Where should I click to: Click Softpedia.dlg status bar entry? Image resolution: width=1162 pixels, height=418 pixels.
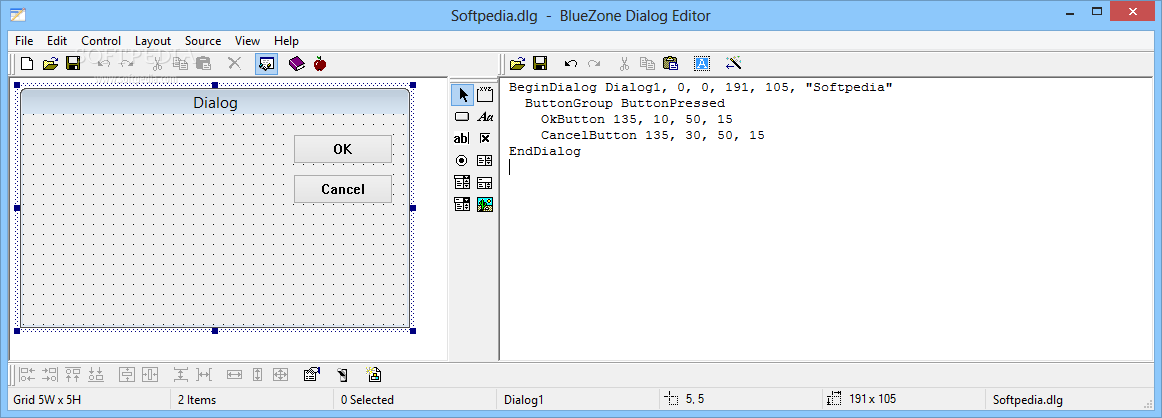(x=1028, y=399)
